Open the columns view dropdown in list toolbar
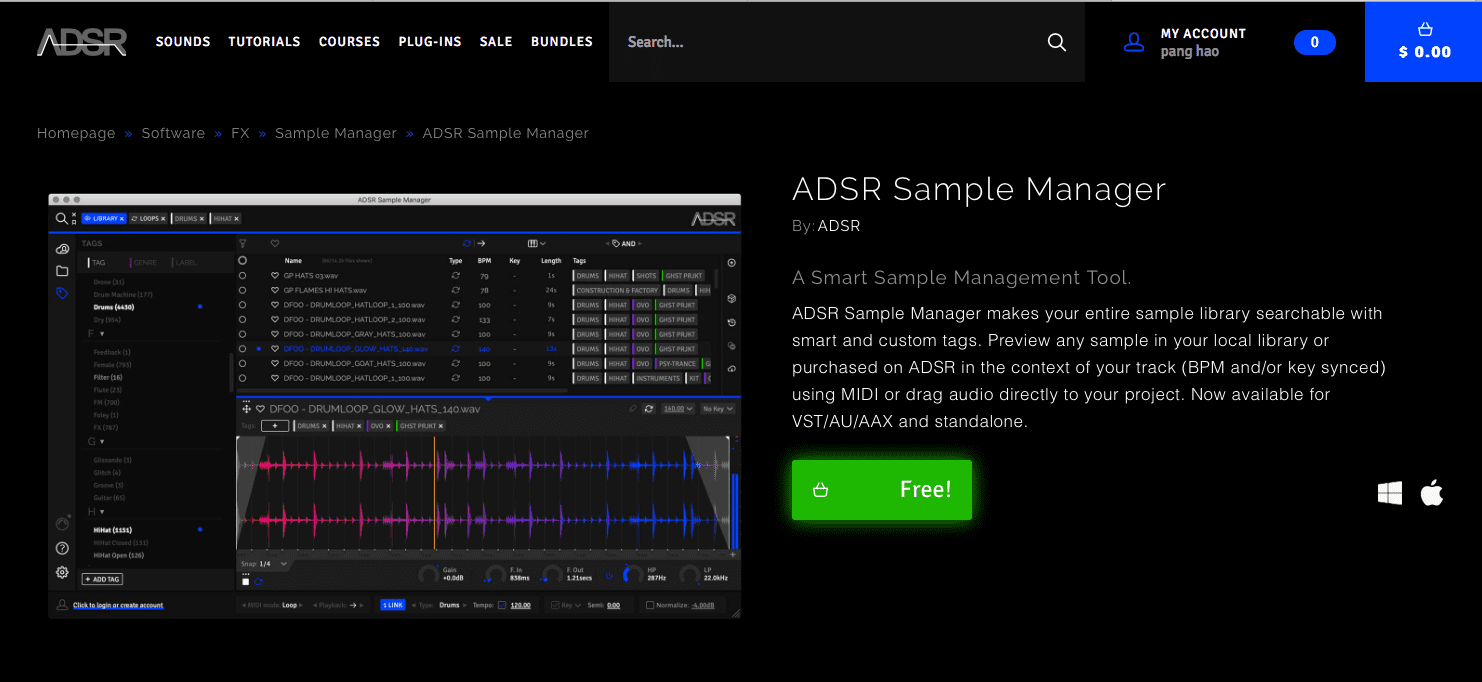The width and height of the screenshot is (1482, 682). click(537, 243)
